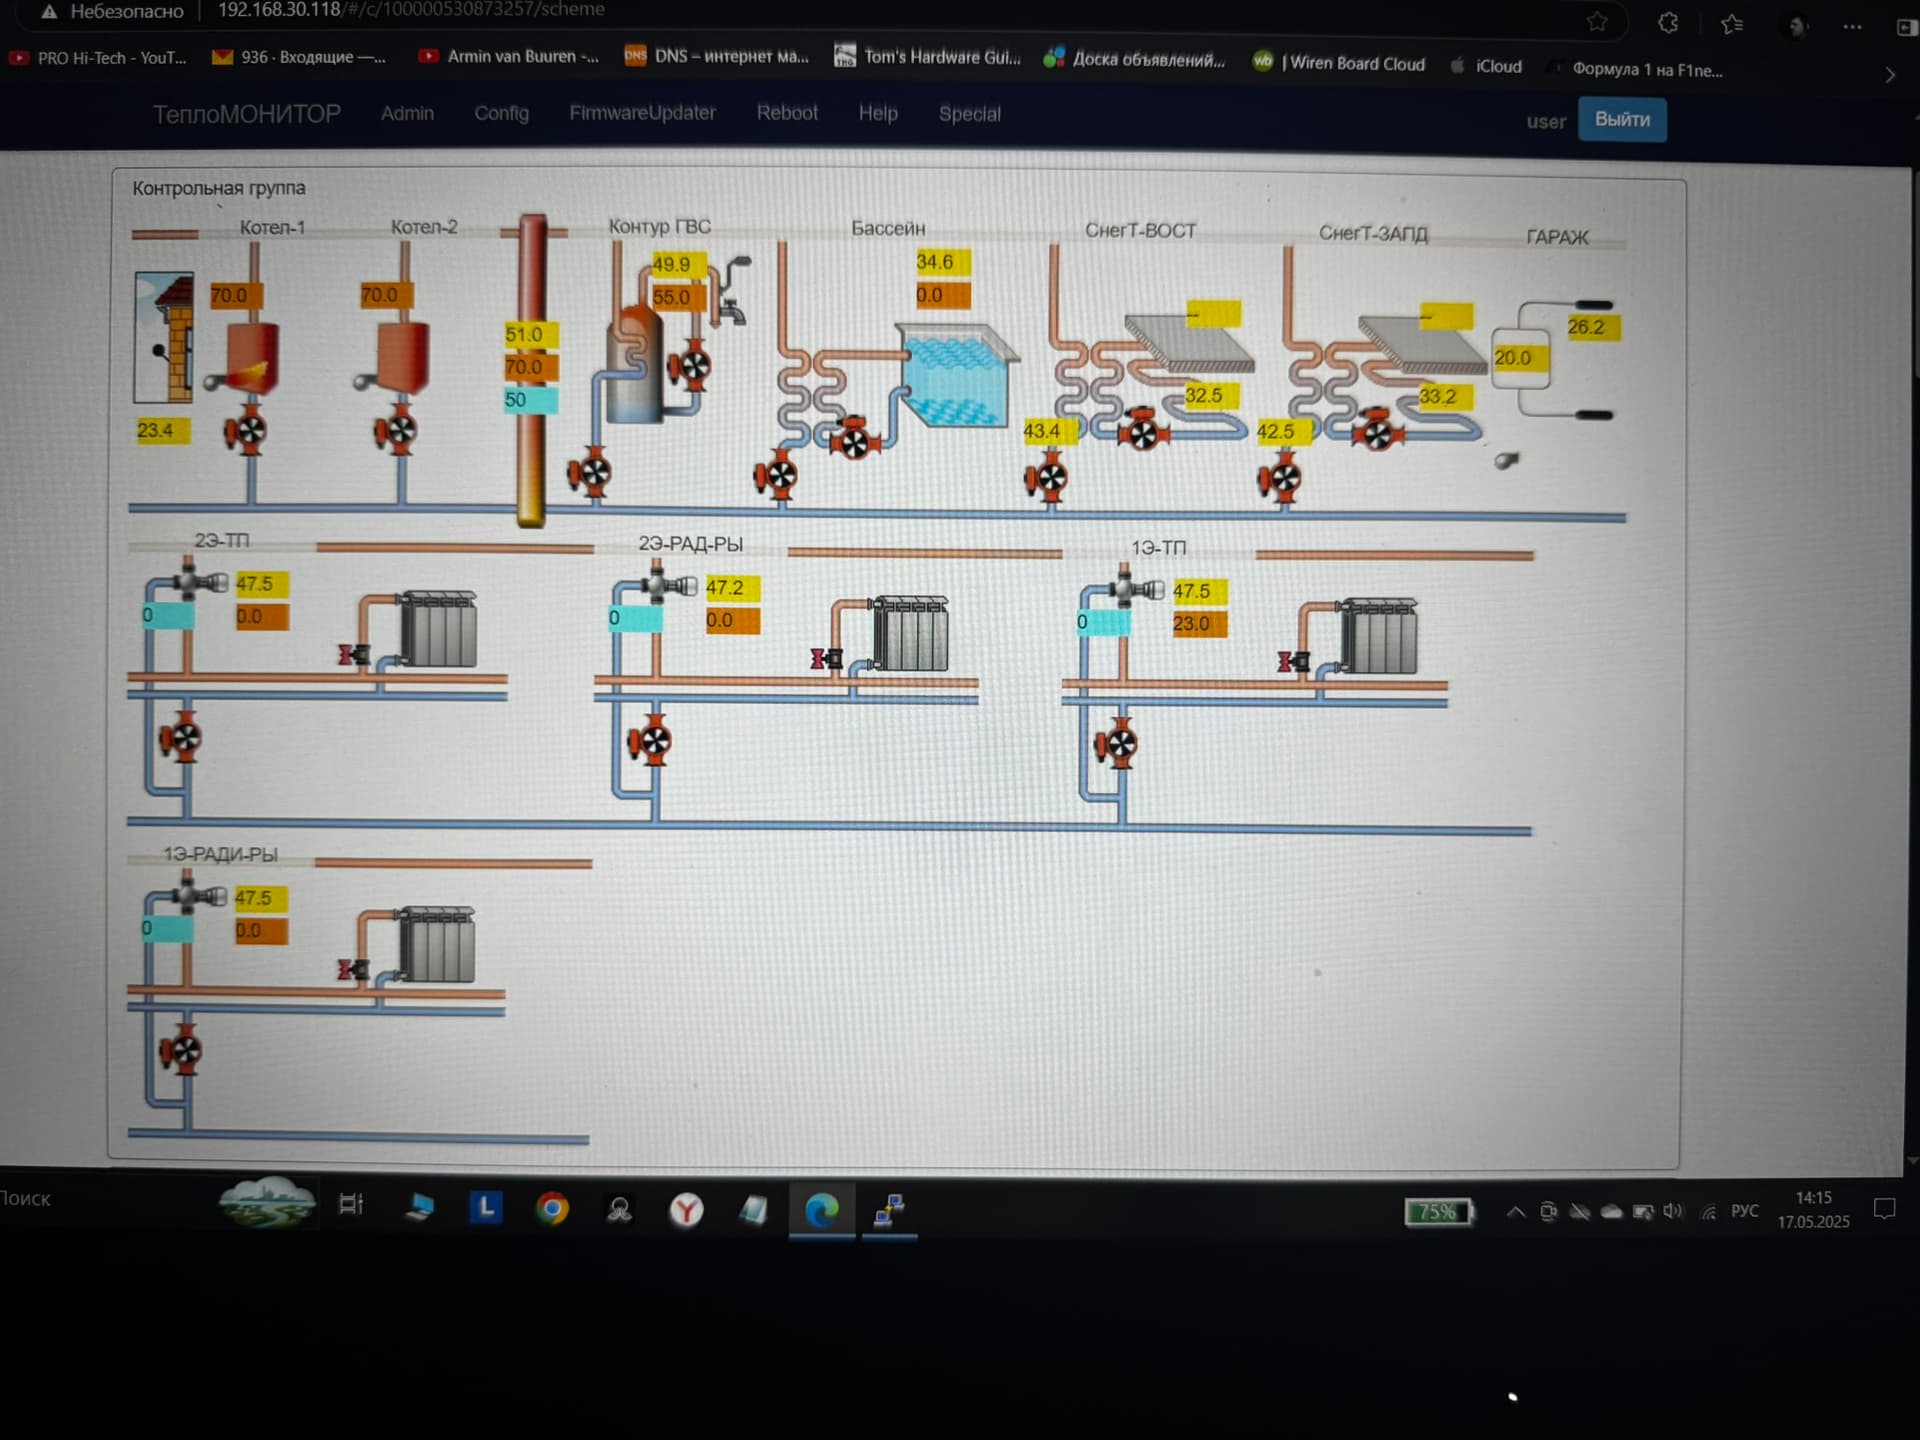This screenshot has width=1920, height=1440.
Task: Expand the bookmarks overflow chevron
Action: (1889, 75)
